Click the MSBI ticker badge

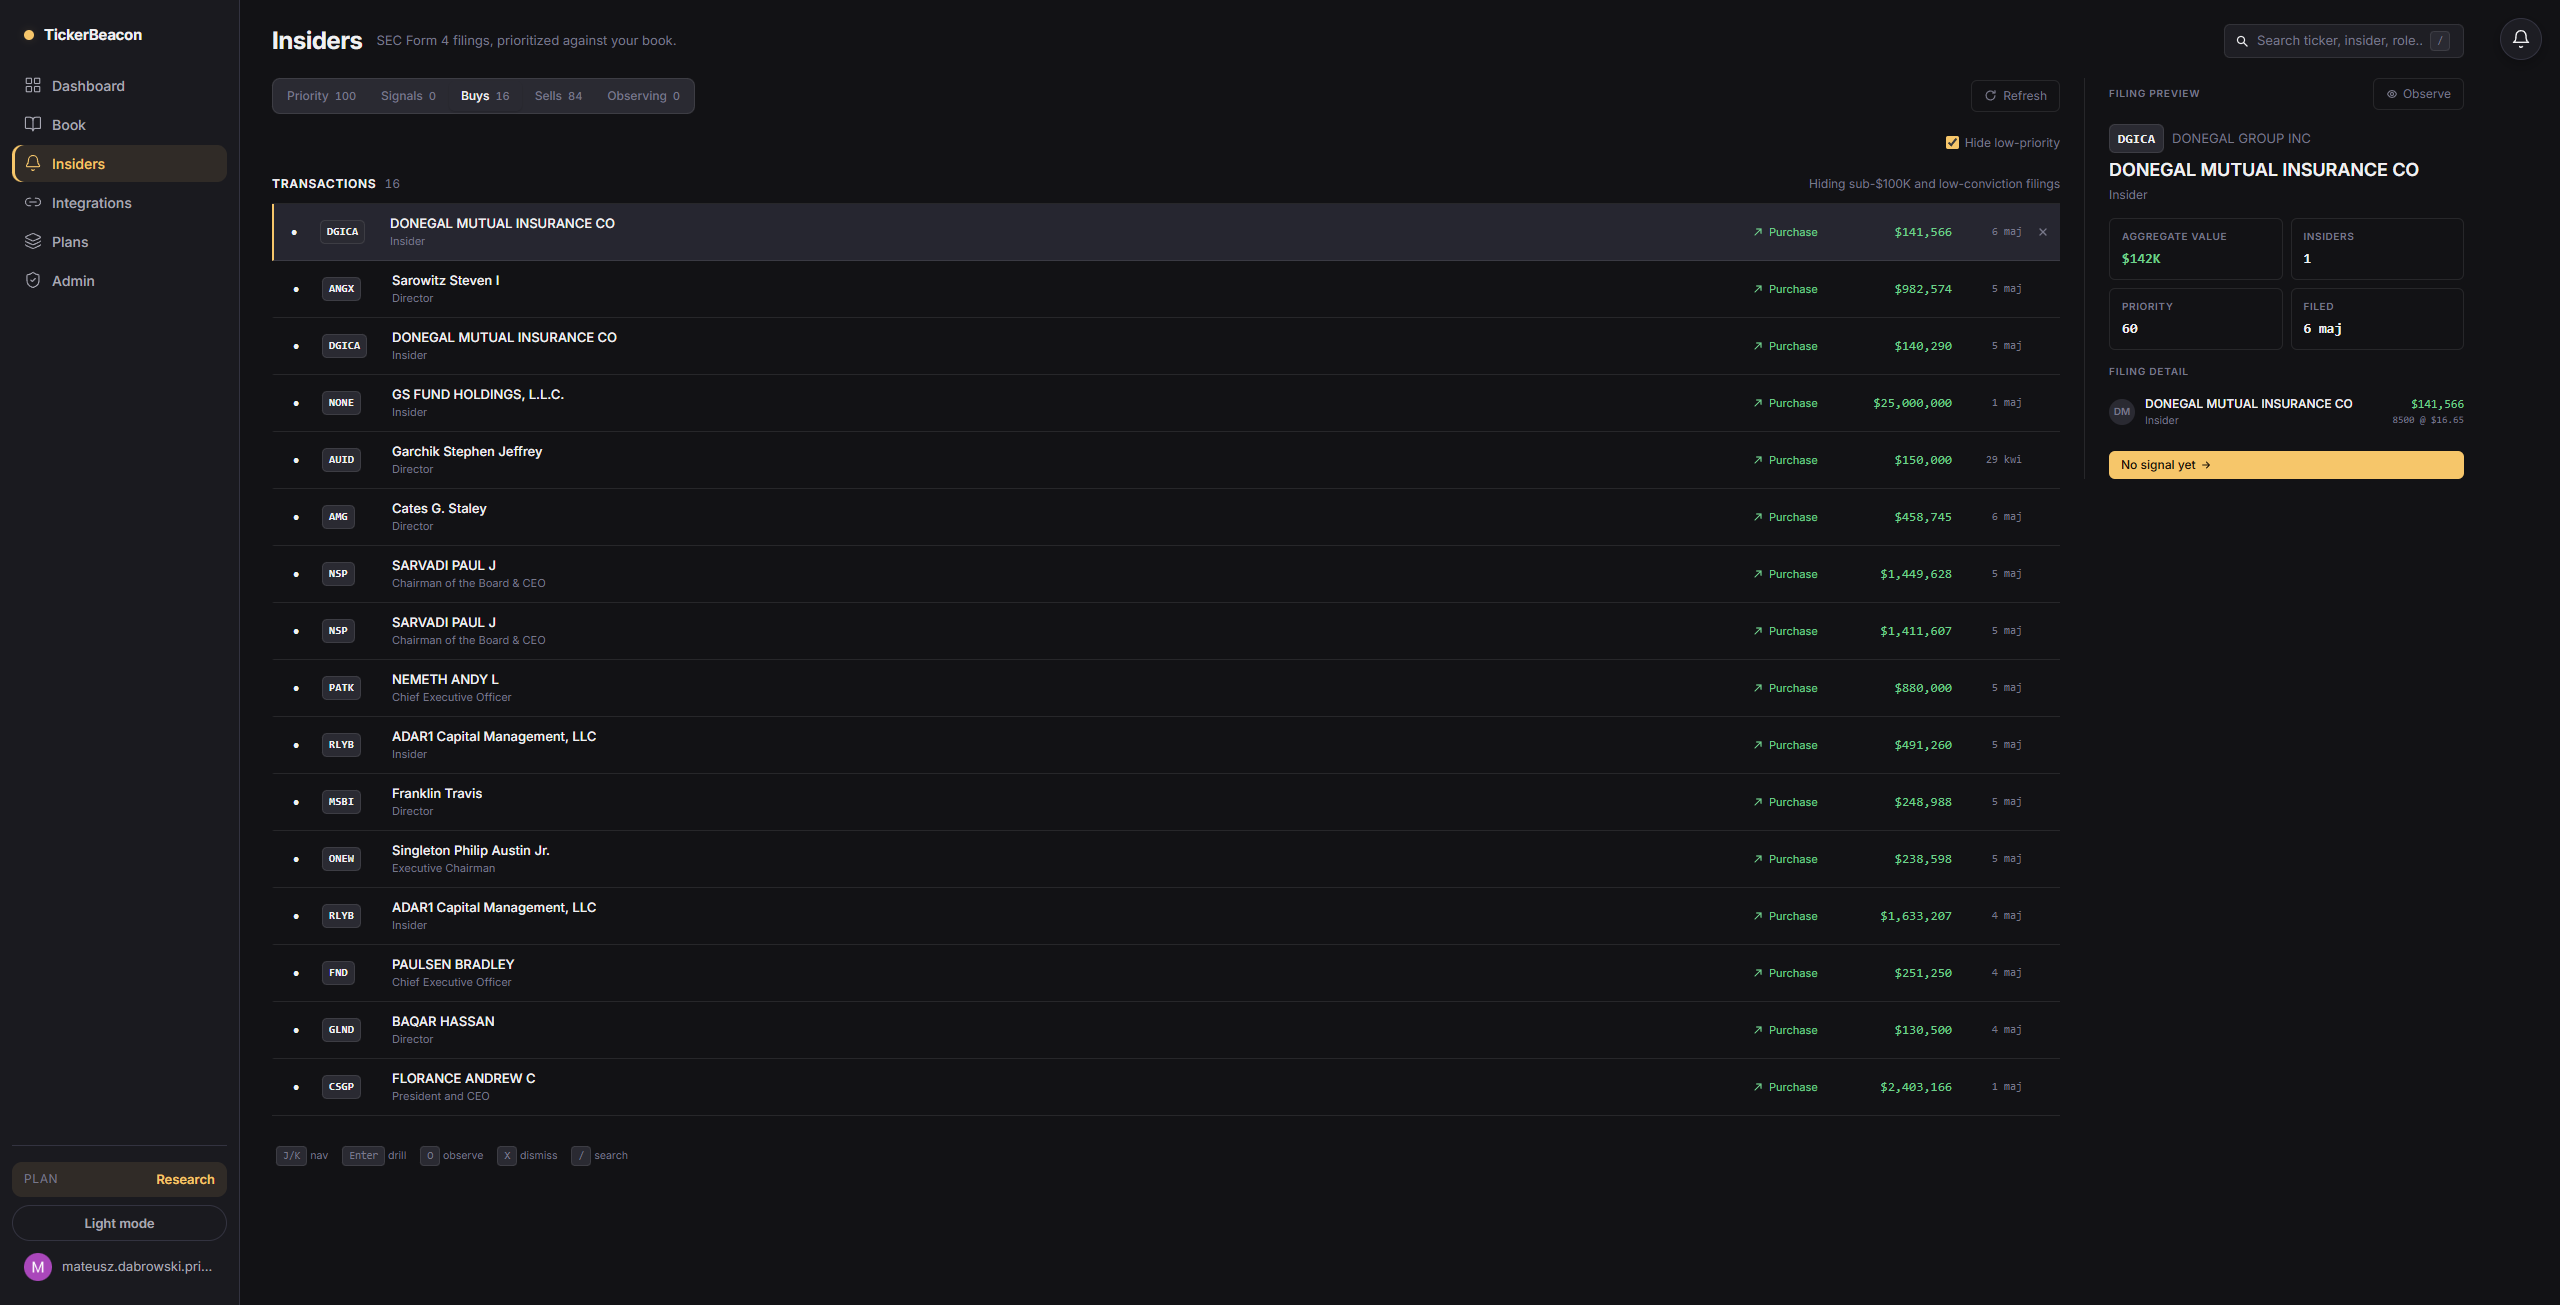point(341,802)
